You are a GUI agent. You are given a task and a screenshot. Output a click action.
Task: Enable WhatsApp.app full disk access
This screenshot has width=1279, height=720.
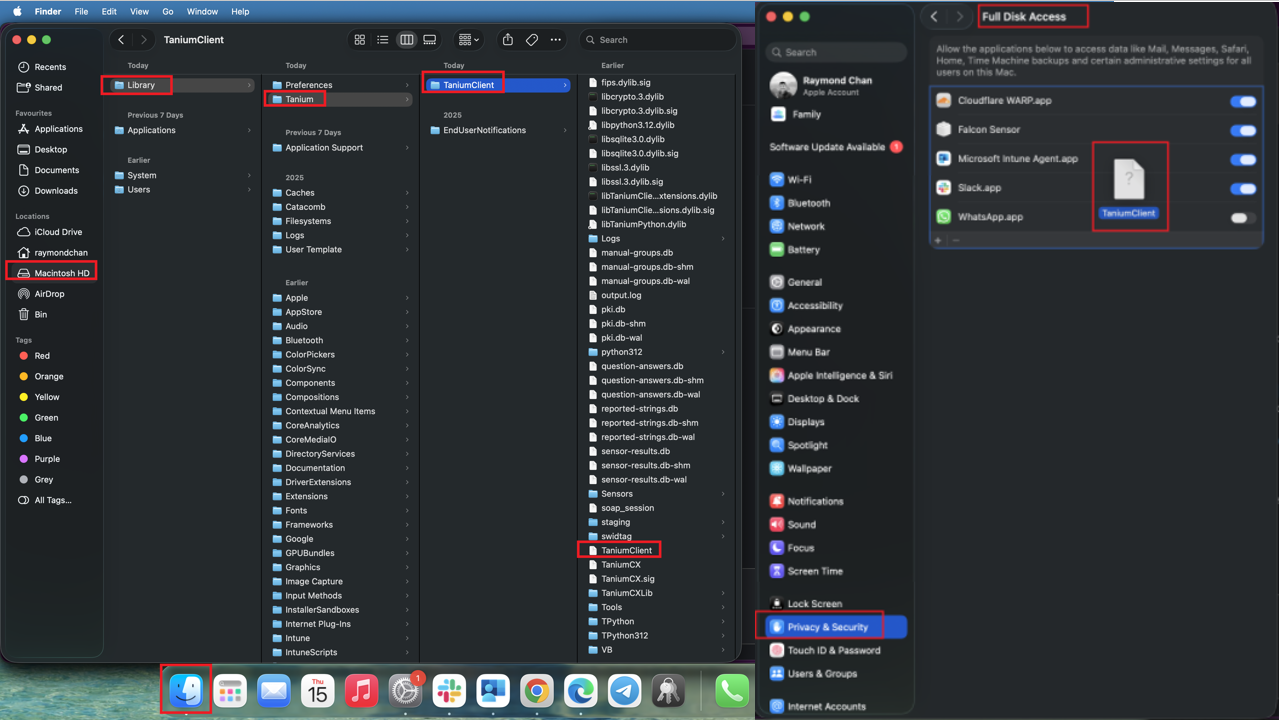(1243, 217)
